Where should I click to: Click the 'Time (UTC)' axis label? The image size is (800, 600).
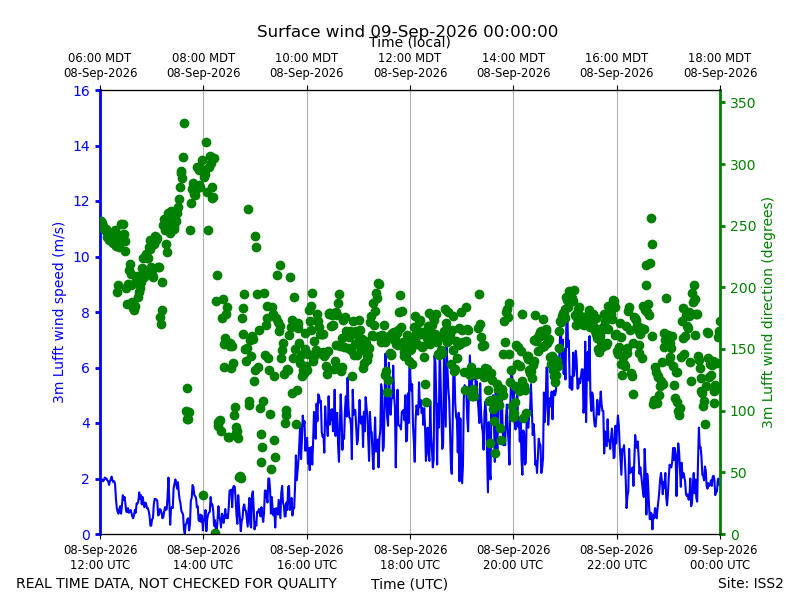tap(409, 584)
